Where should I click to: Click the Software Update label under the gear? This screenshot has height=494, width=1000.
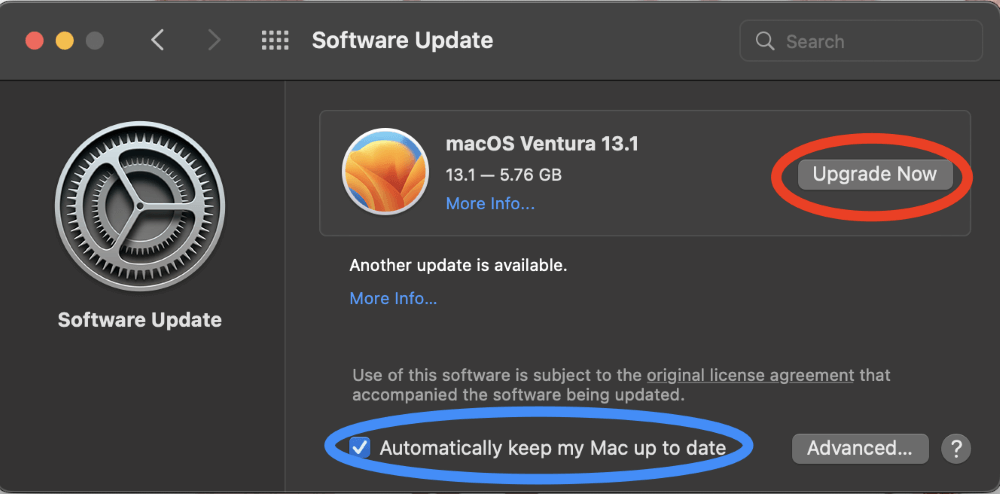coord(140,320)
